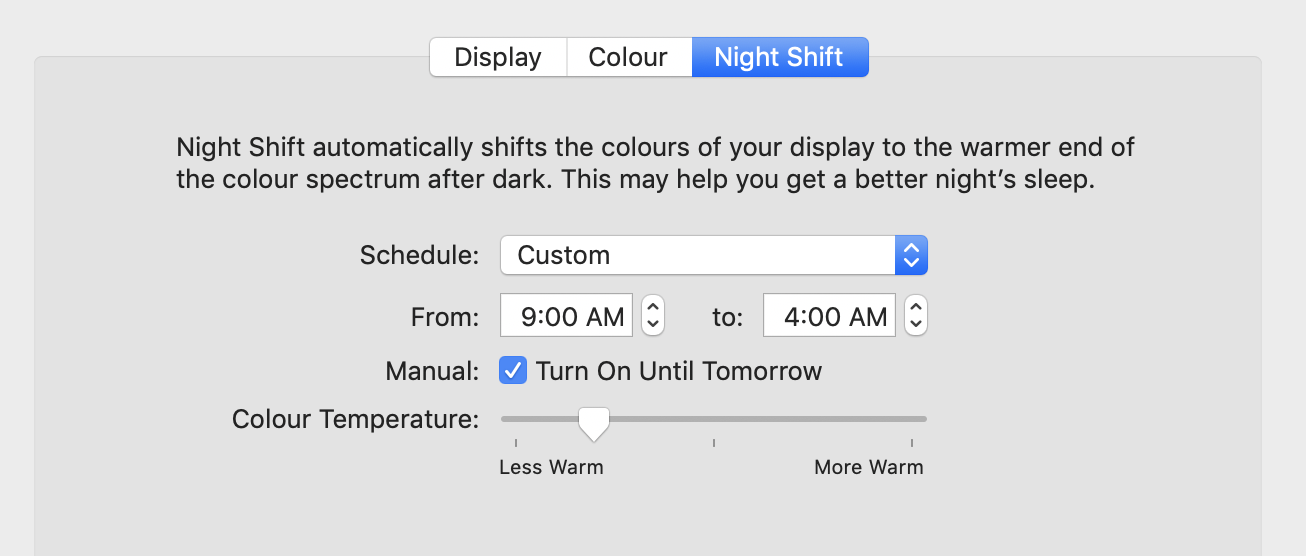Select the Night Shift tab
The height and width of the screenshot is (556, 1306).
pyautogui.click(x=779, y=57)
